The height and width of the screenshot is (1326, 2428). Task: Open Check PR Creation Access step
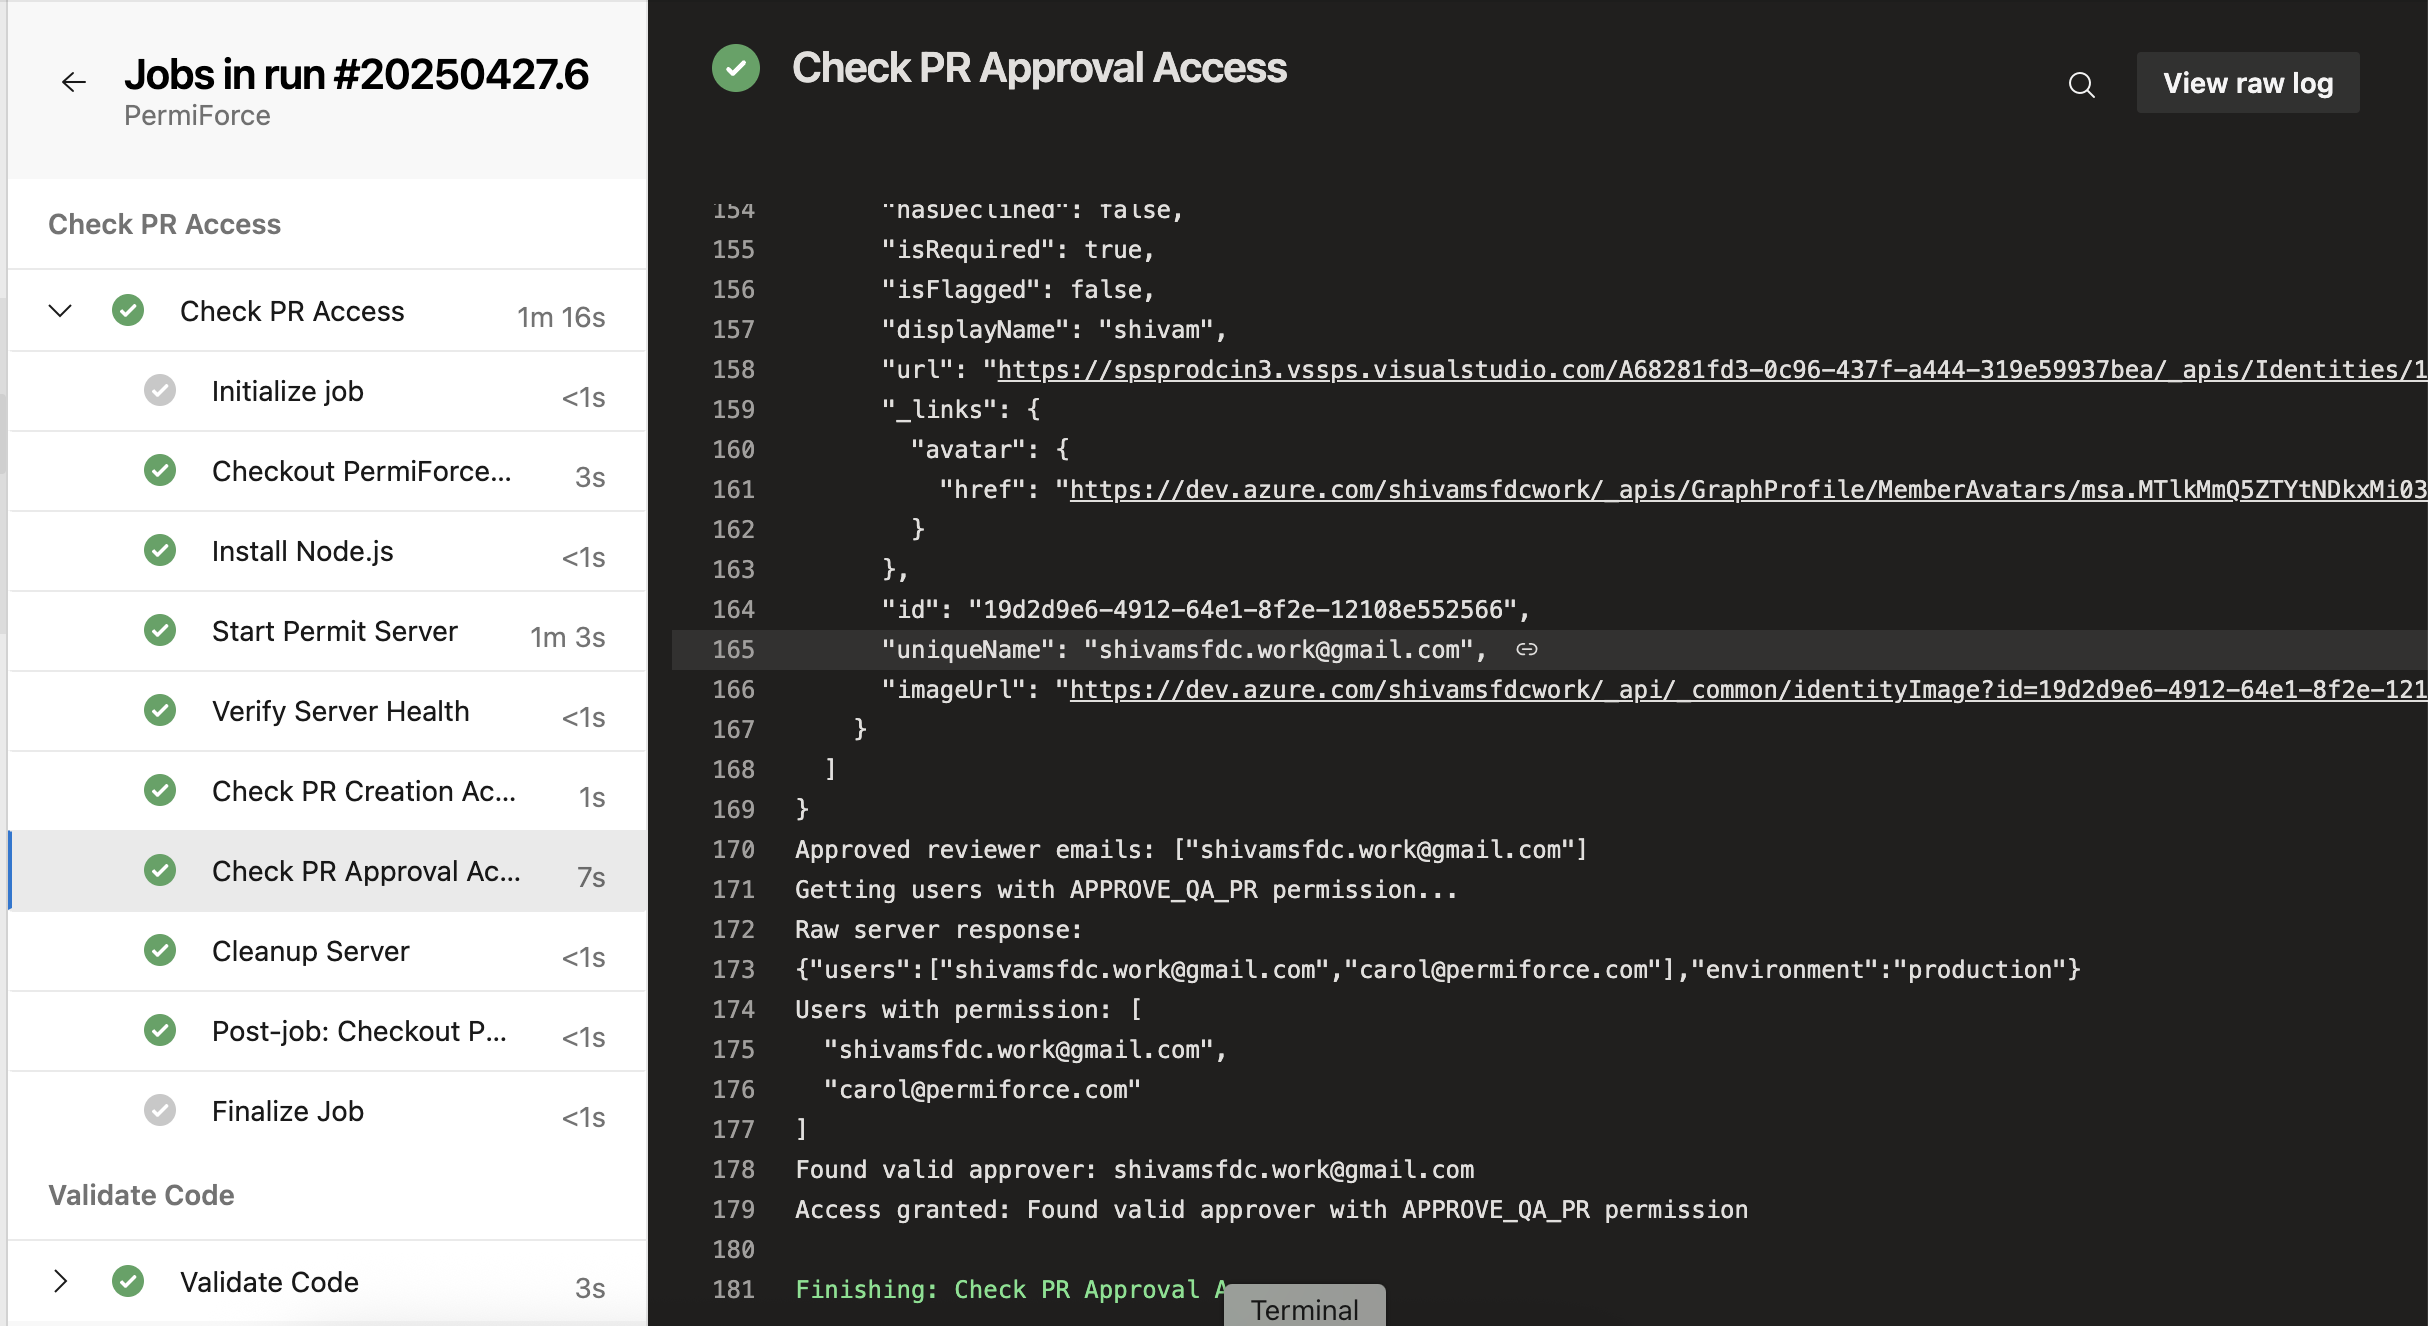(328, 791)
